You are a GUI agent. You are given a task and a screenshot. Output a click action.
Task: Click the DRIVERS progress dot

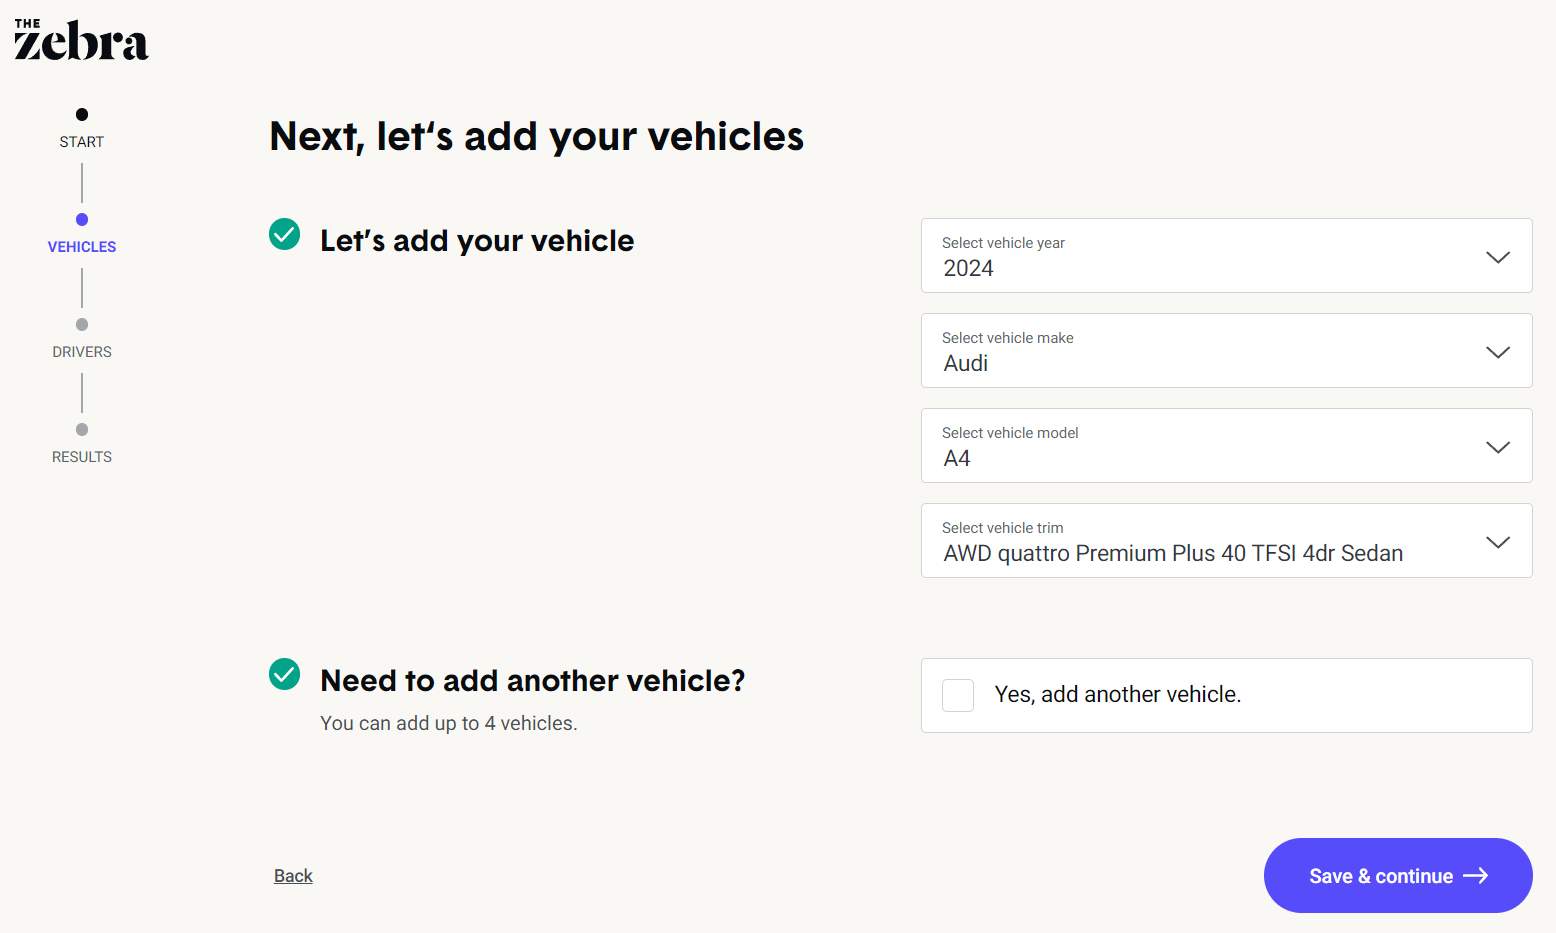[x=81, y=324]
